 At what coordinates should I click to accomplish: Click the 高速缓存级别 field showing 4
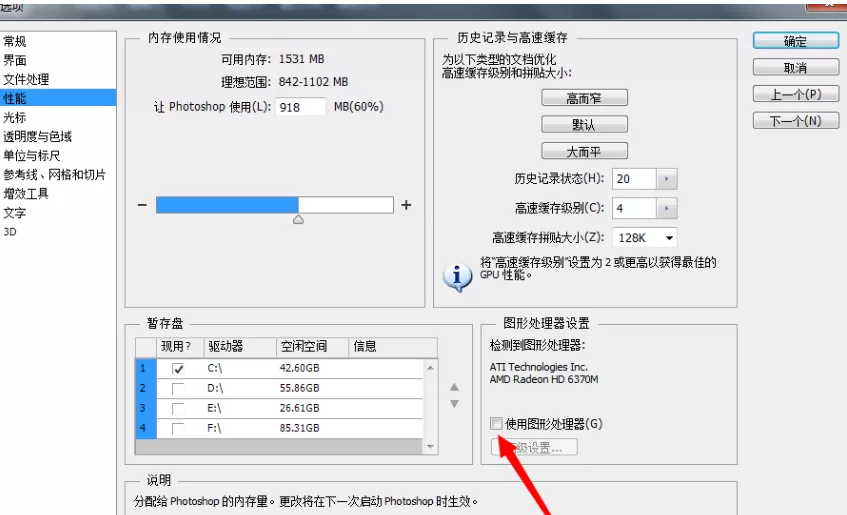[634, 208]
